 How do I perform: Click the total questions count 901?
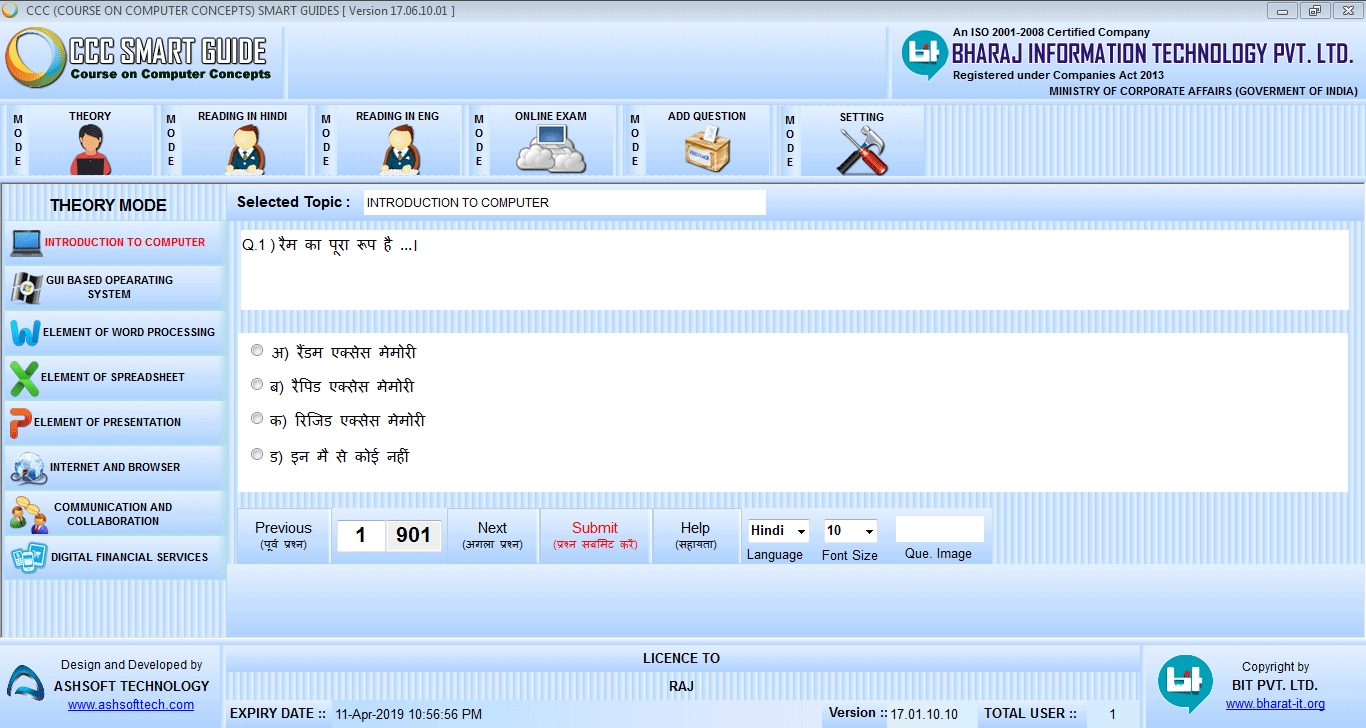tap(413, 536)
